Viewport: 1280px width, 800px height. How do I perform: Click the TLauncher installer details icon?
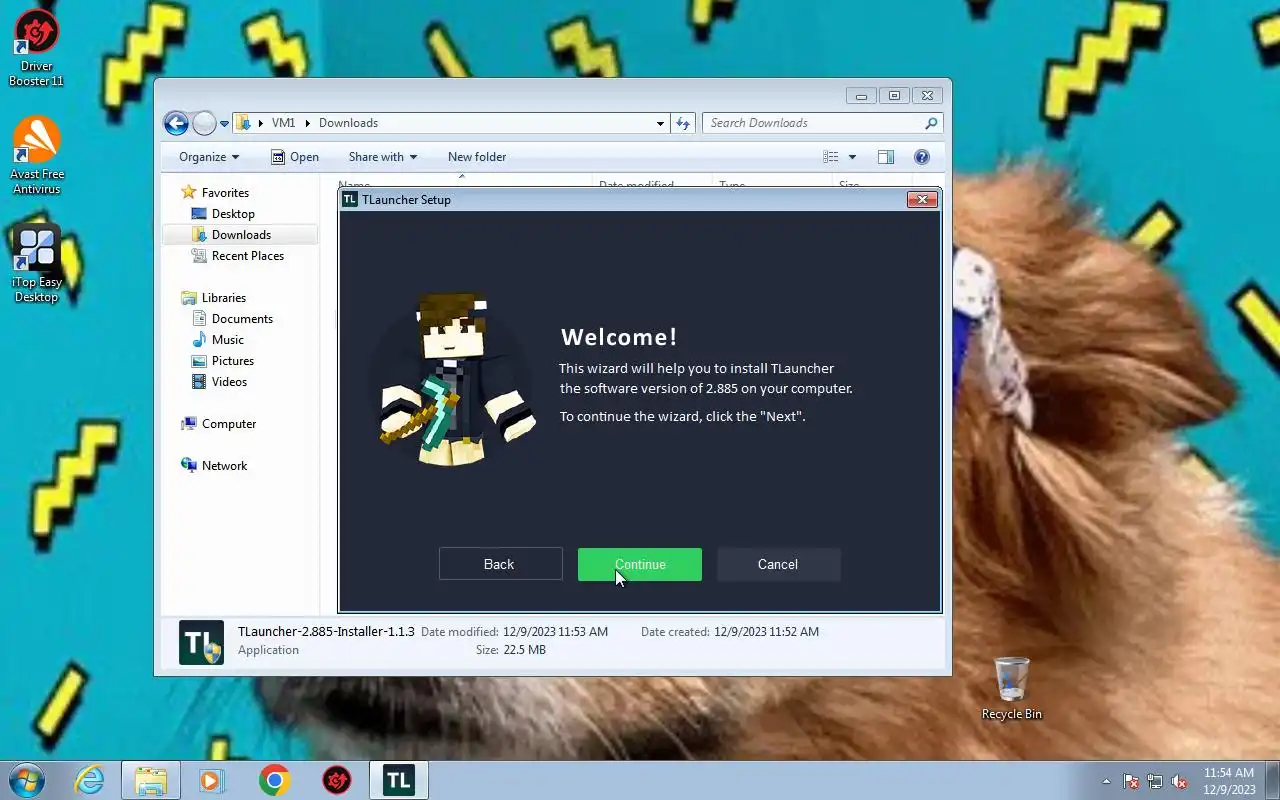point(201,643)
